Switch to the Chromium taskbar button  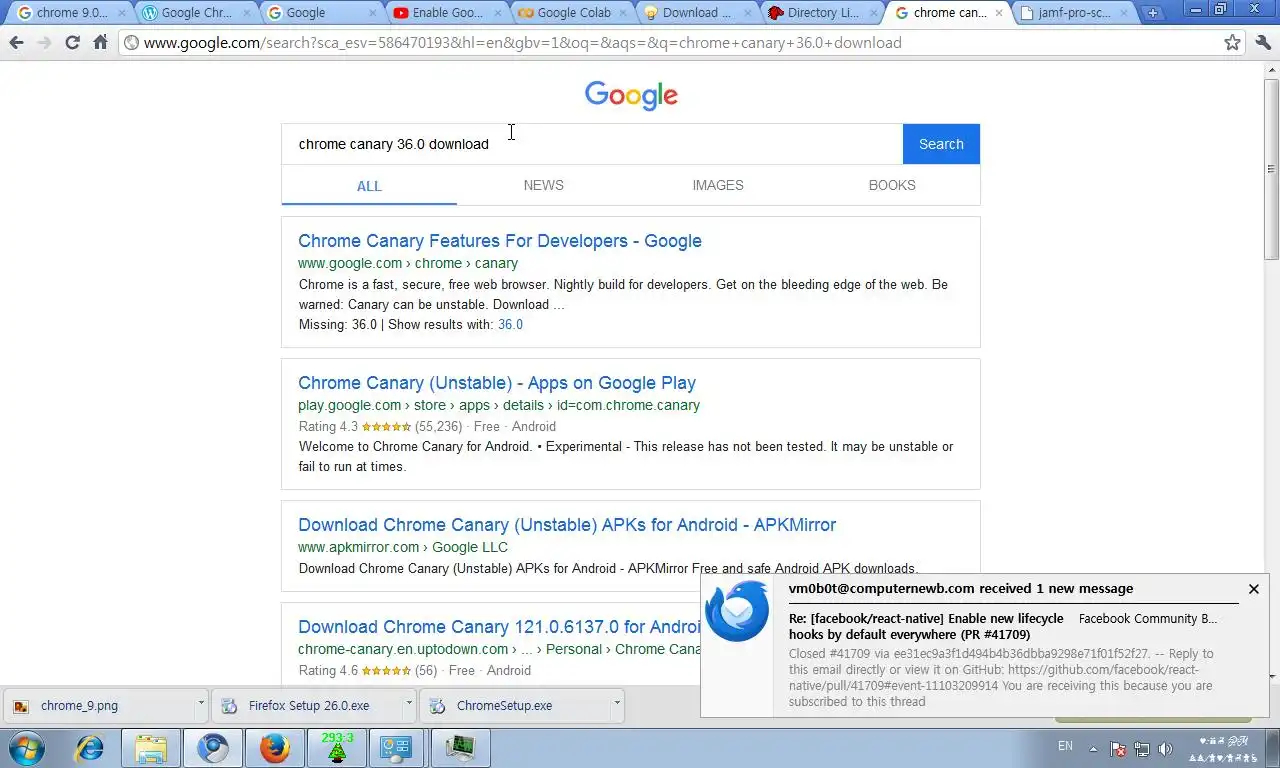213,748
